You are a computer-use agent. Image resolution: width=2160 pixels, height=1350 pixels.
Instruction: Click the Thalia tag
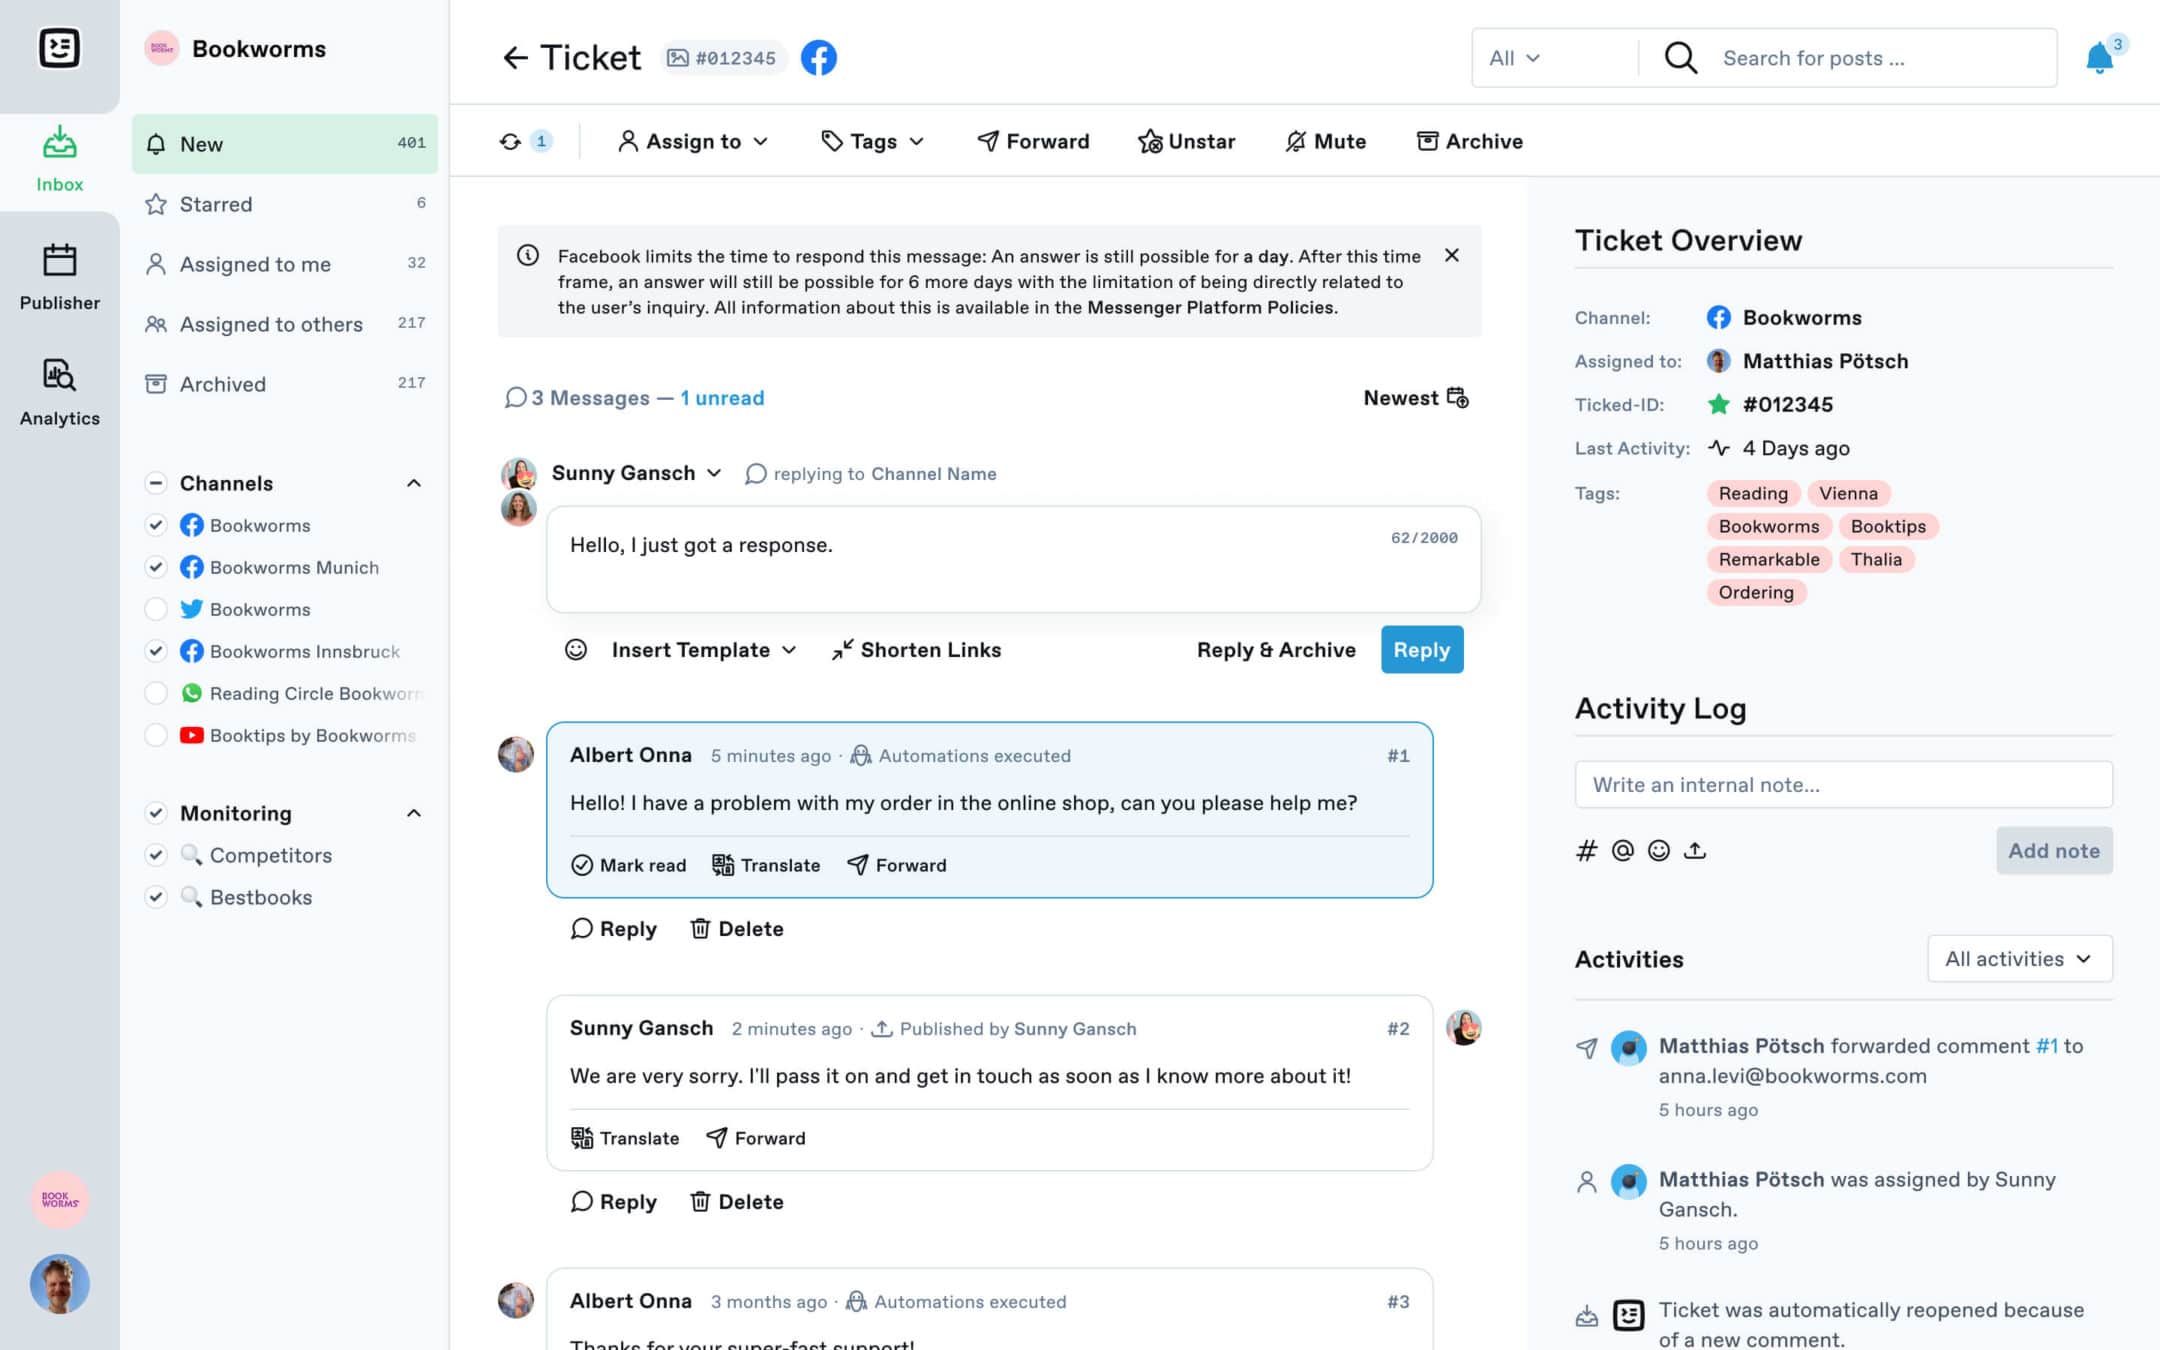click(1876, 559)
